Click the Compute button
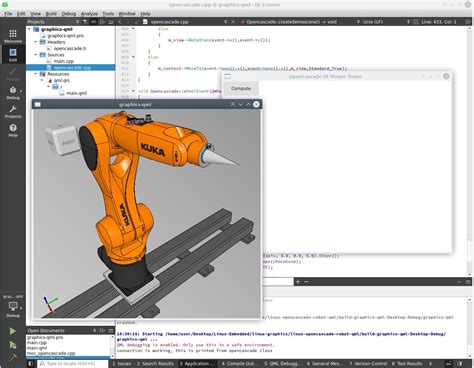 (x=241, y=89)
